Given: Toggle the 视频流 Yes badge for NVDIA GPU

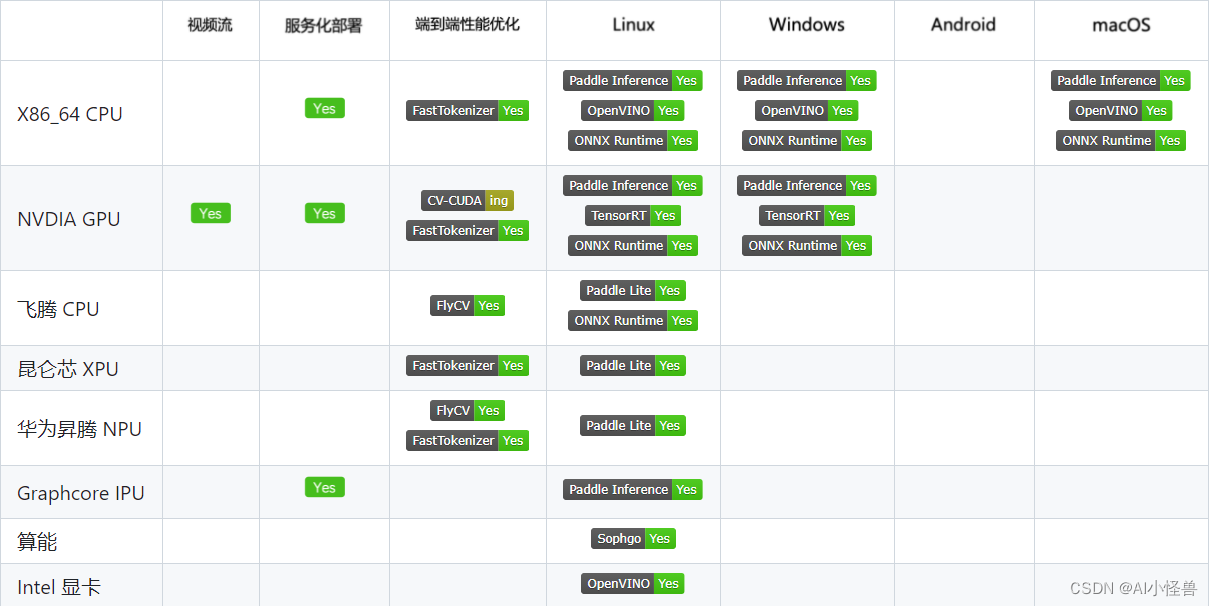Looking at the screenshot, I should [x=210, y=213].
